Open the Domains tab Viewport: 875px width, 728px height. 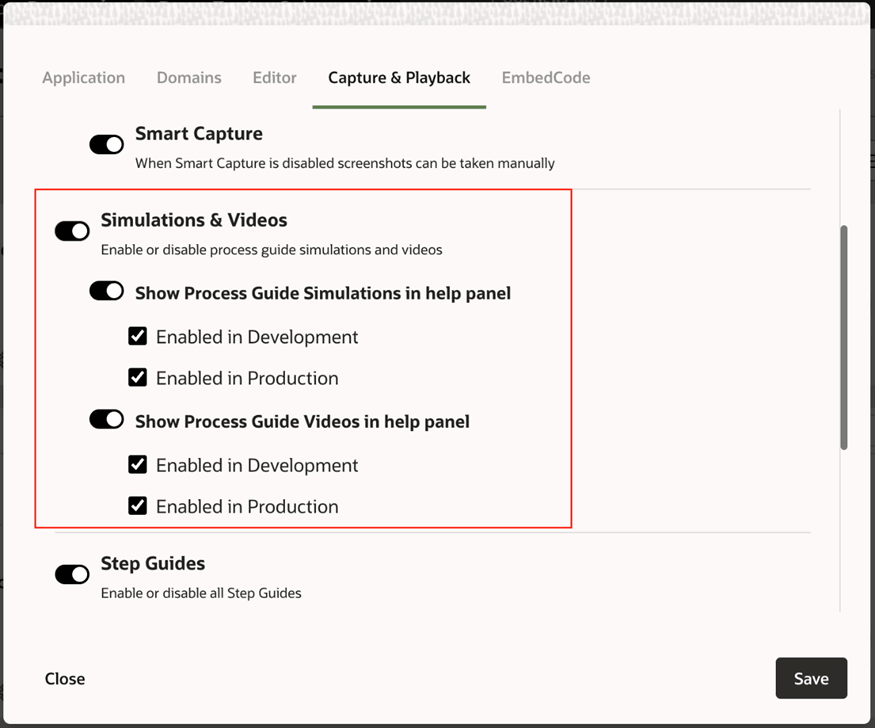pos(188,77)
